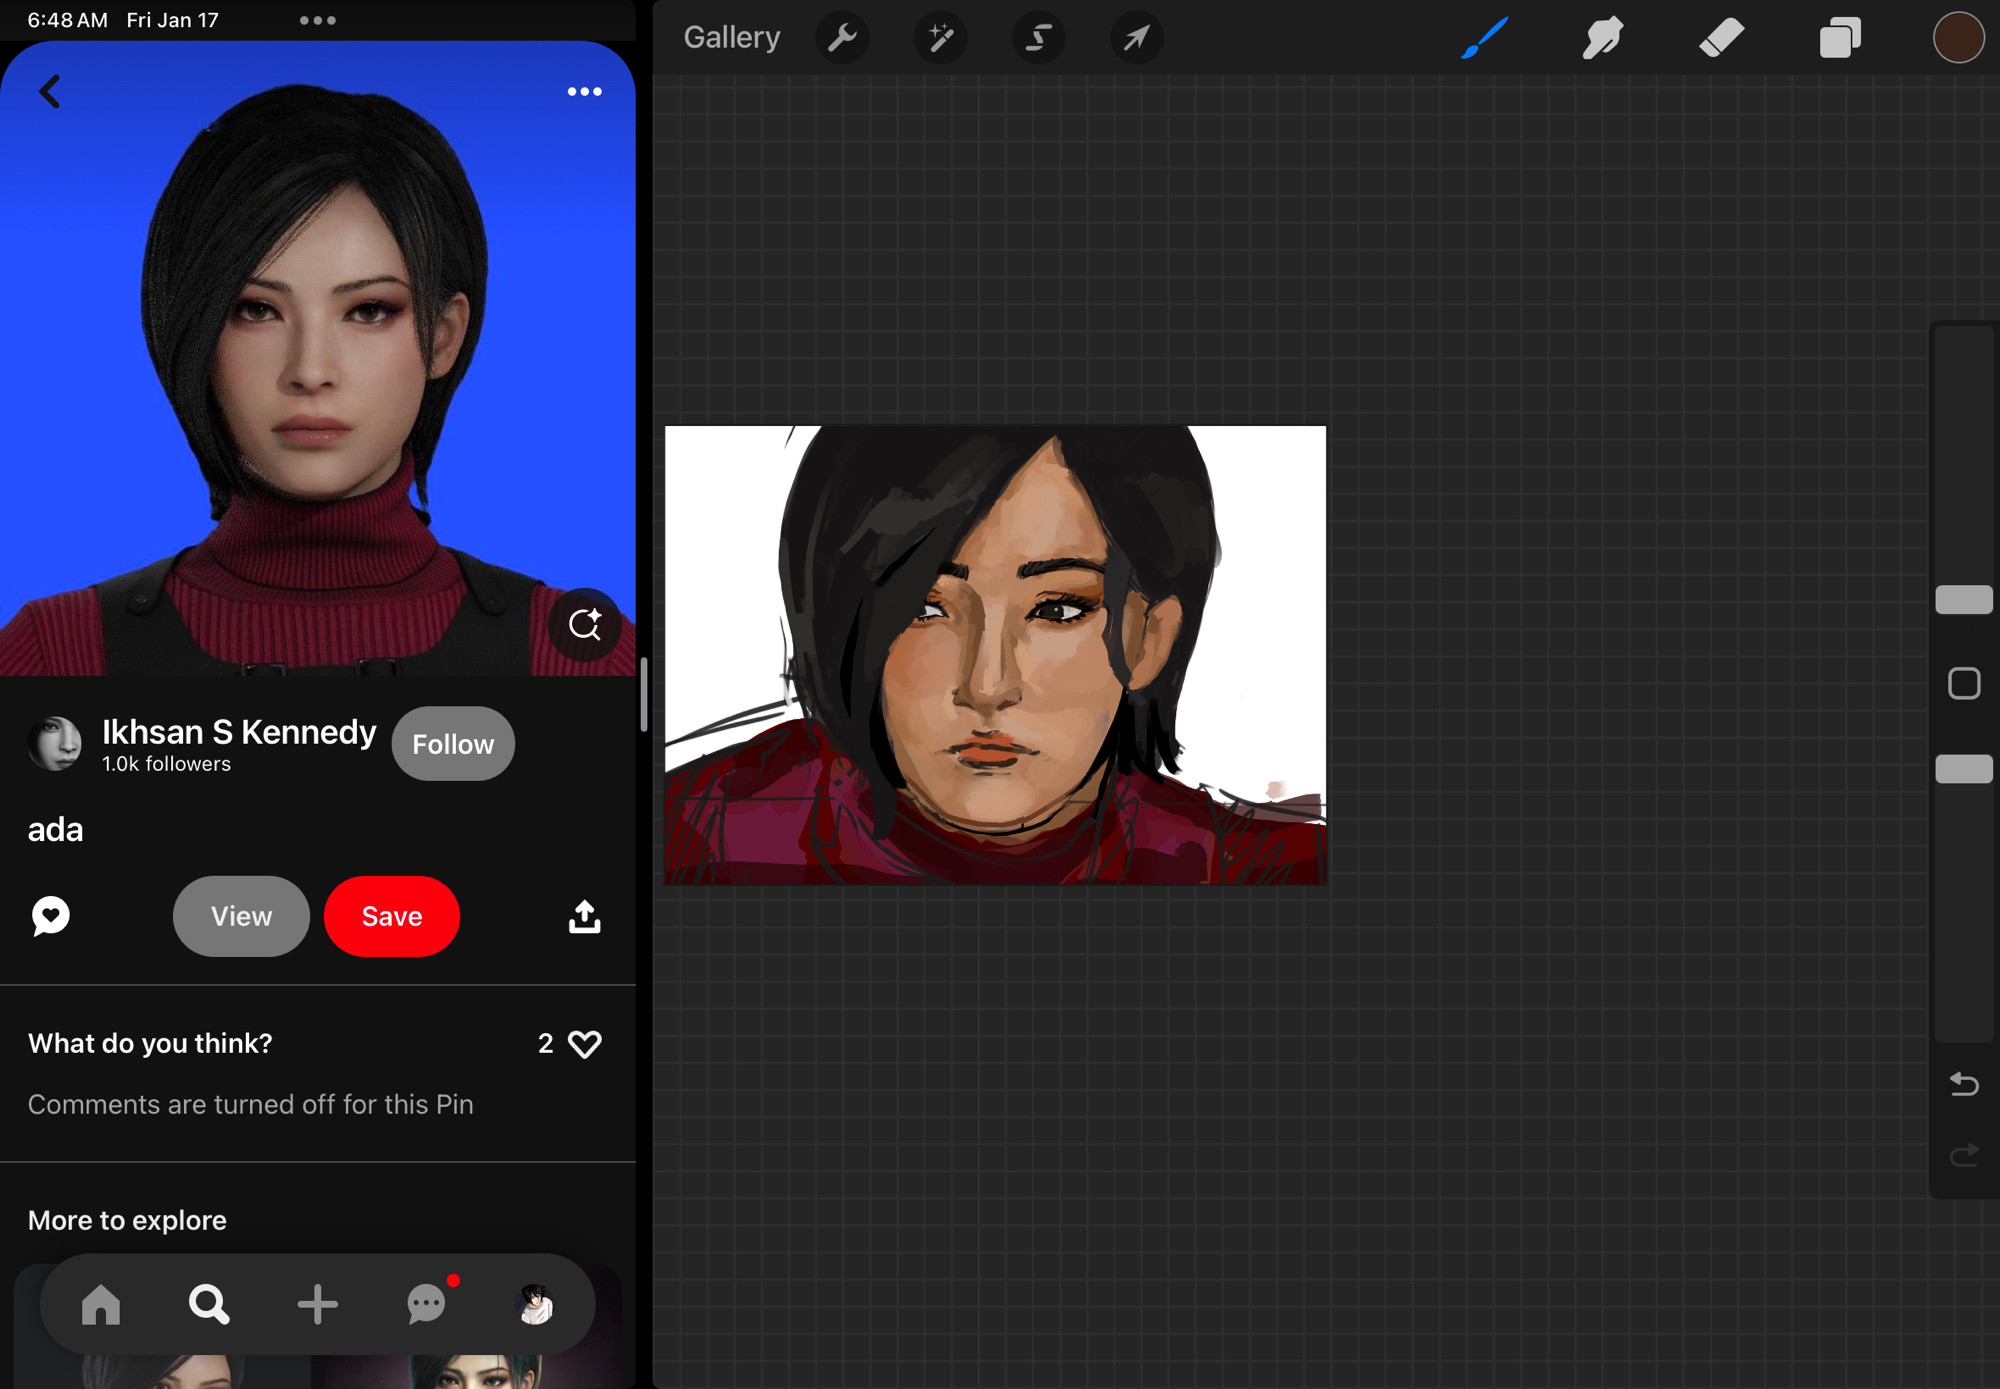Click the split view divider handle

coord(644,694)
